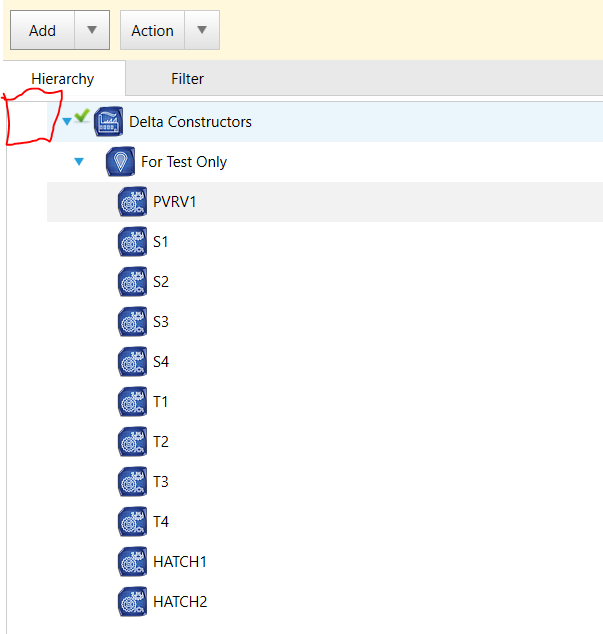Click the HATCH1 gear icon
This screenshot has height=634, width=603.
click(133, 562)
